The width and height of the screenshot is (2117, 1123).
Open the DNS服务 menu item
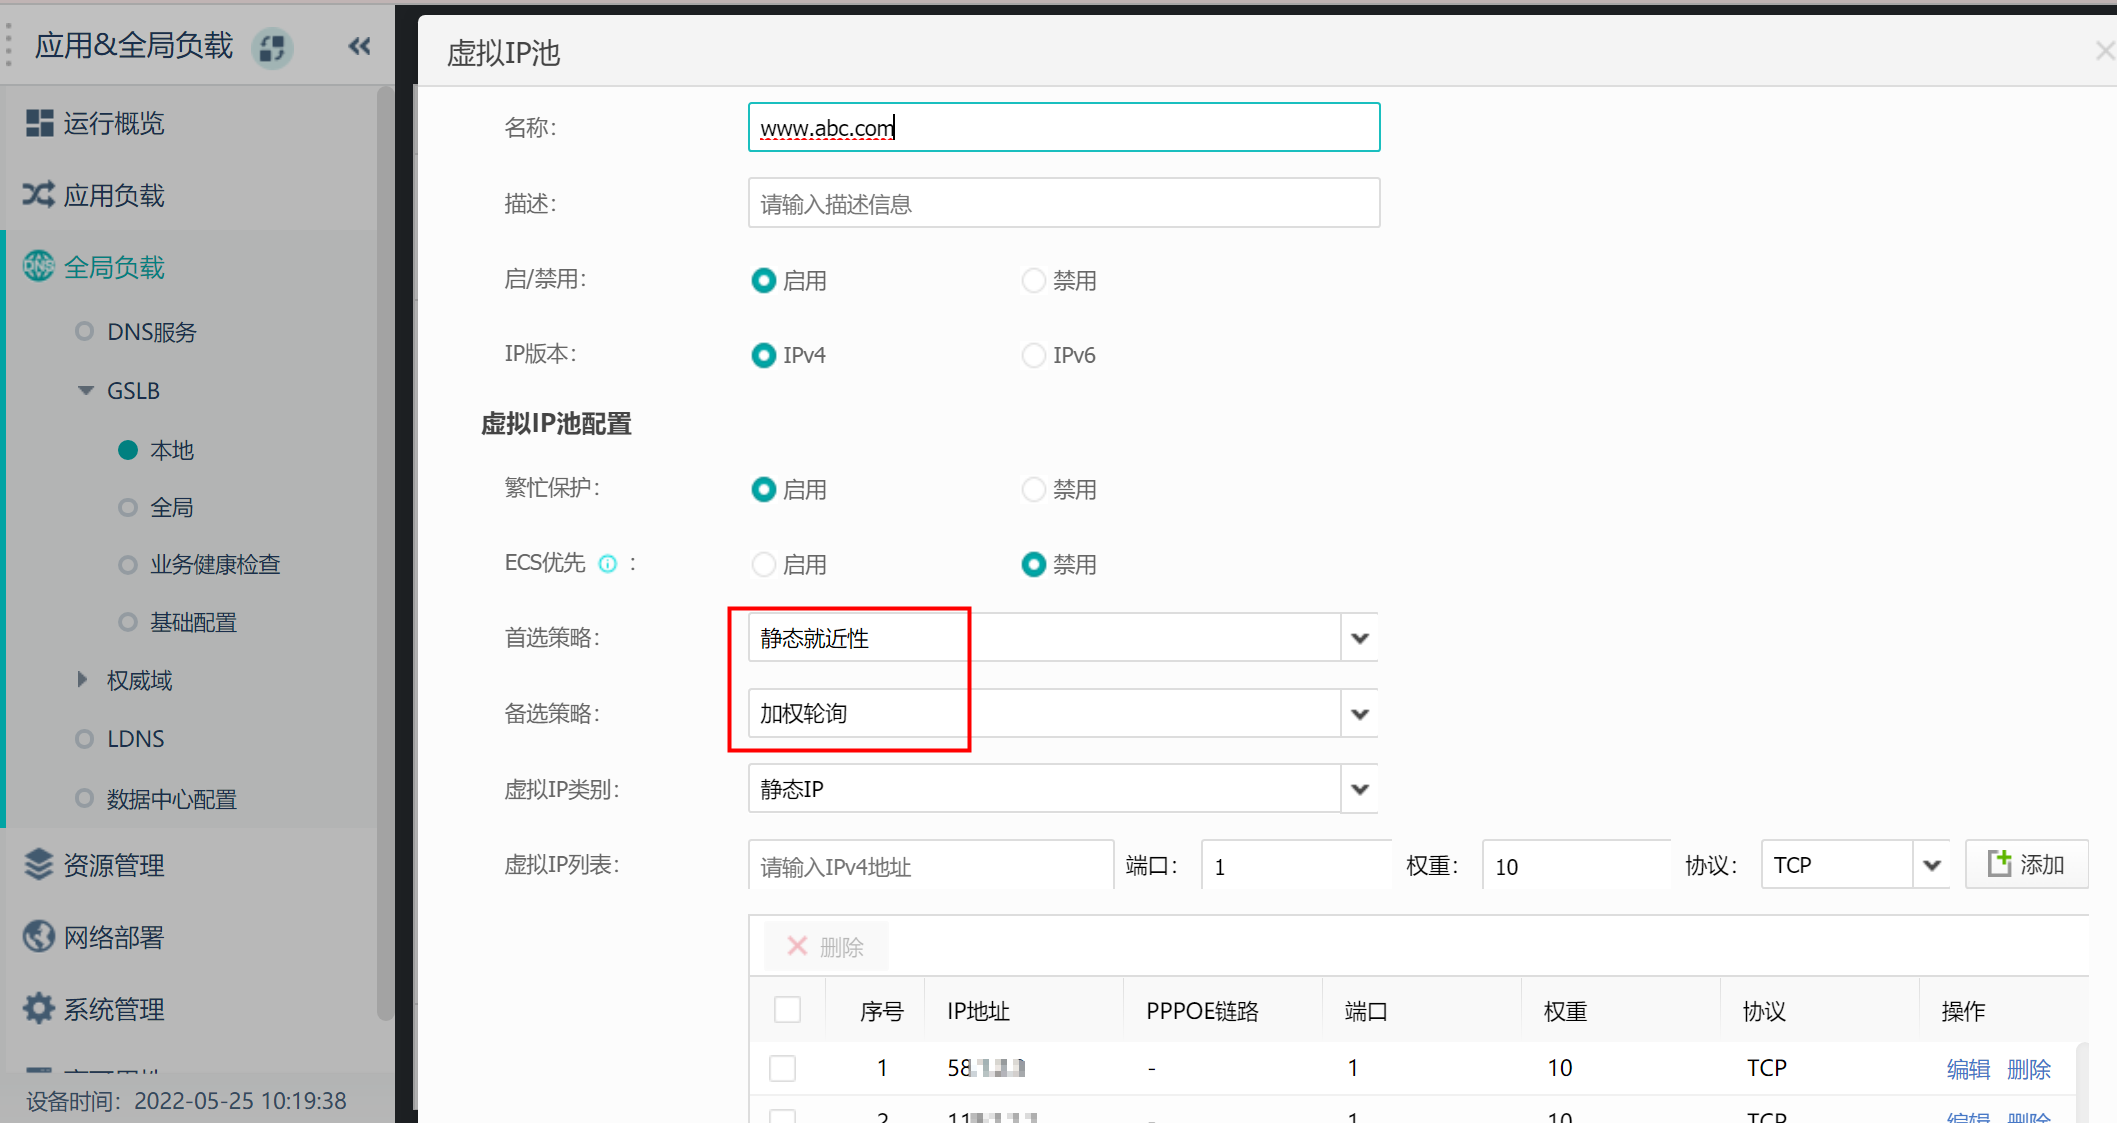pyautogui.click(x=151, y=332)
